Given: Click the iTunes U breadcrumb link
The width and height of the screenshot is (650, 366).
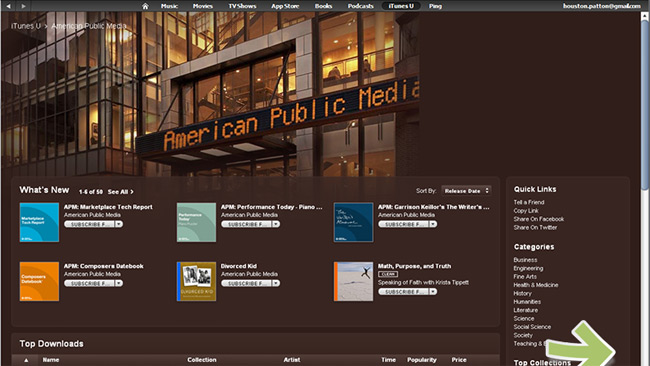Looking at the screenshot, I should point(26,26).
